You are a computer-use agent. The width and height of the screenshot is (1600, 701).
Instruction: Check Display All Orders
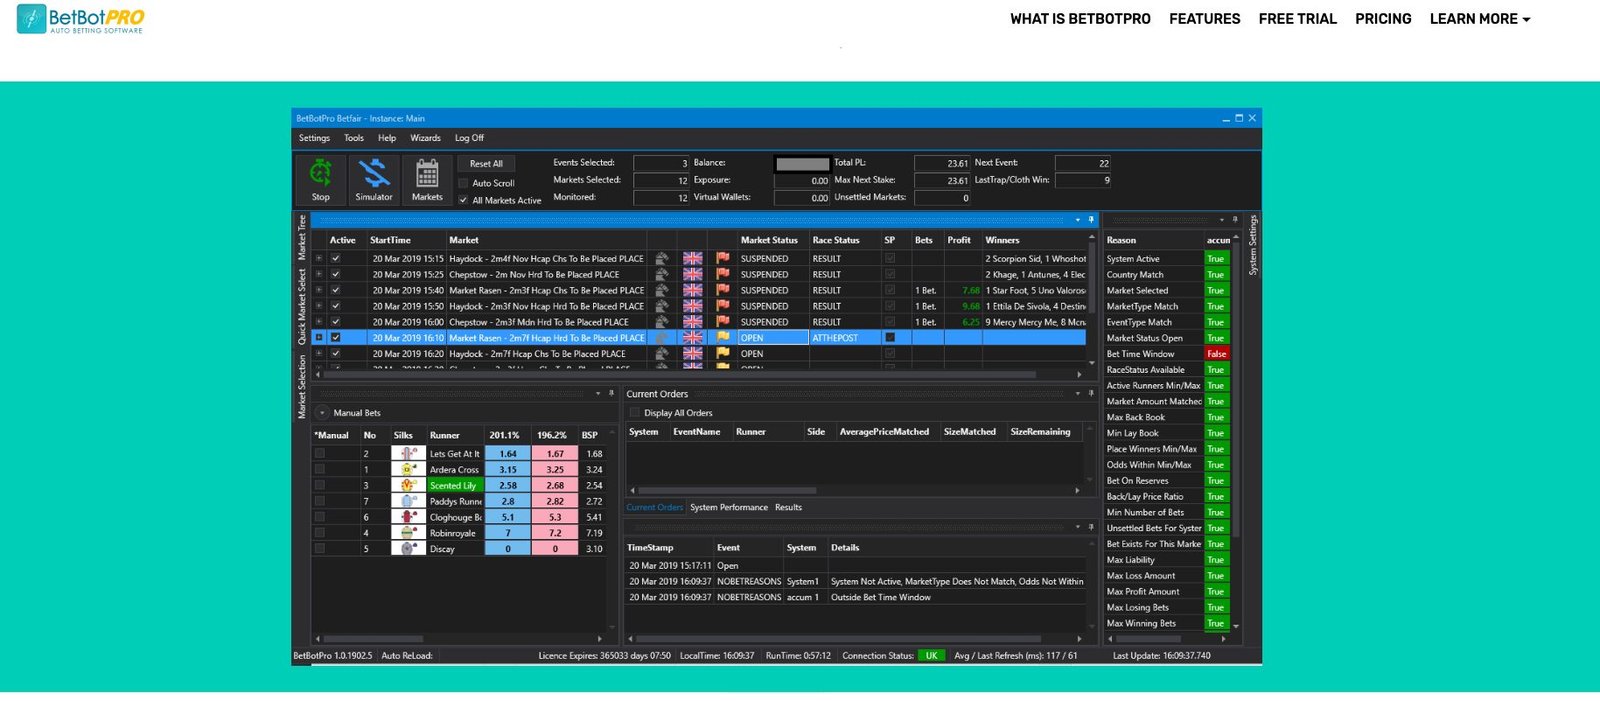[634, 412]
